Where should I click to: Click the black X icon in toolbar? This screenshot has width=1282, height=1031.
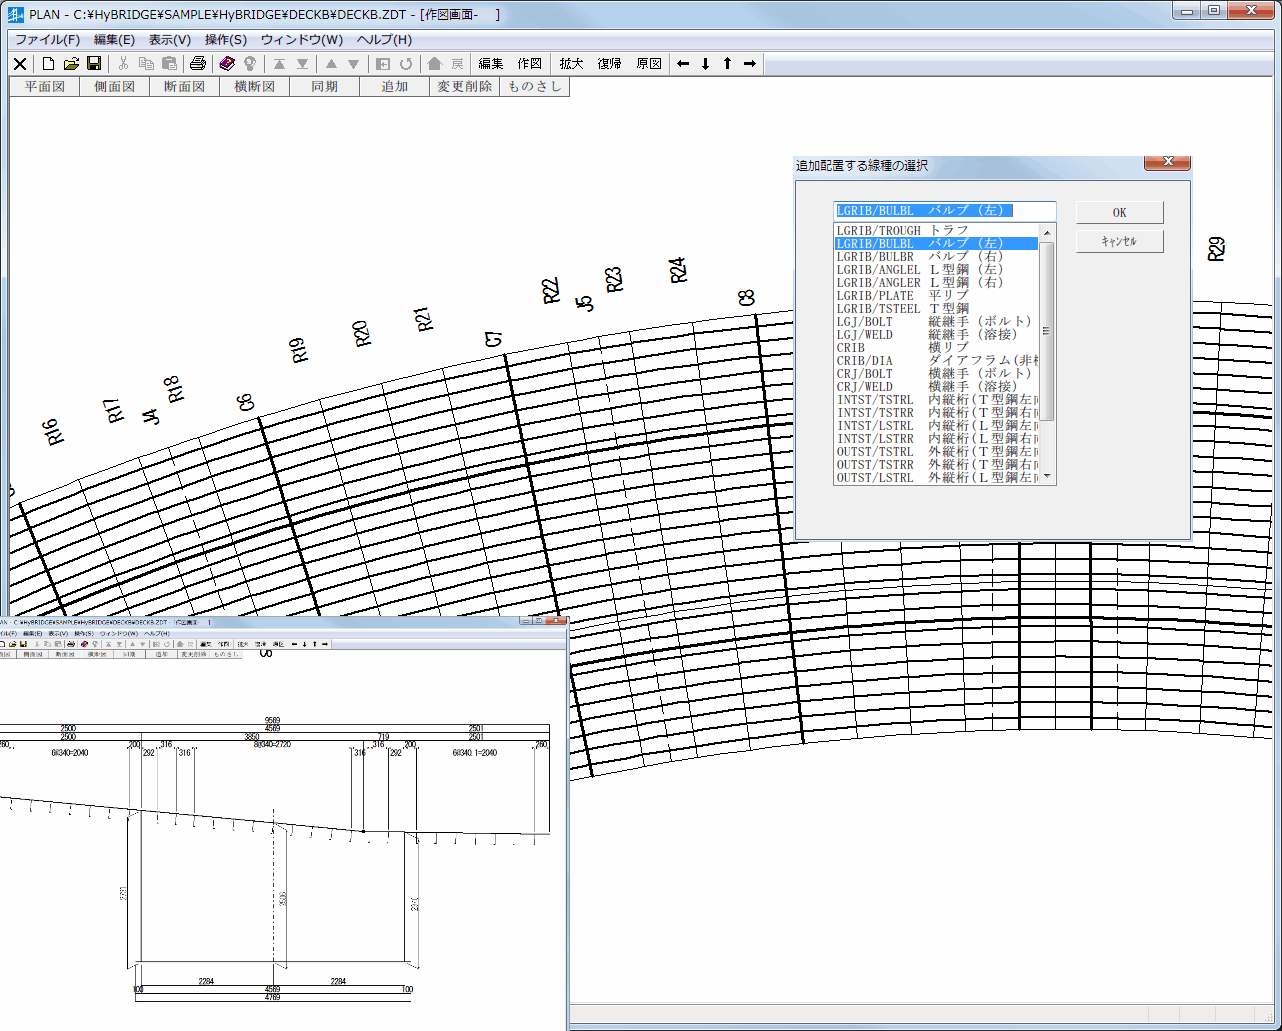tap(20, 64)
